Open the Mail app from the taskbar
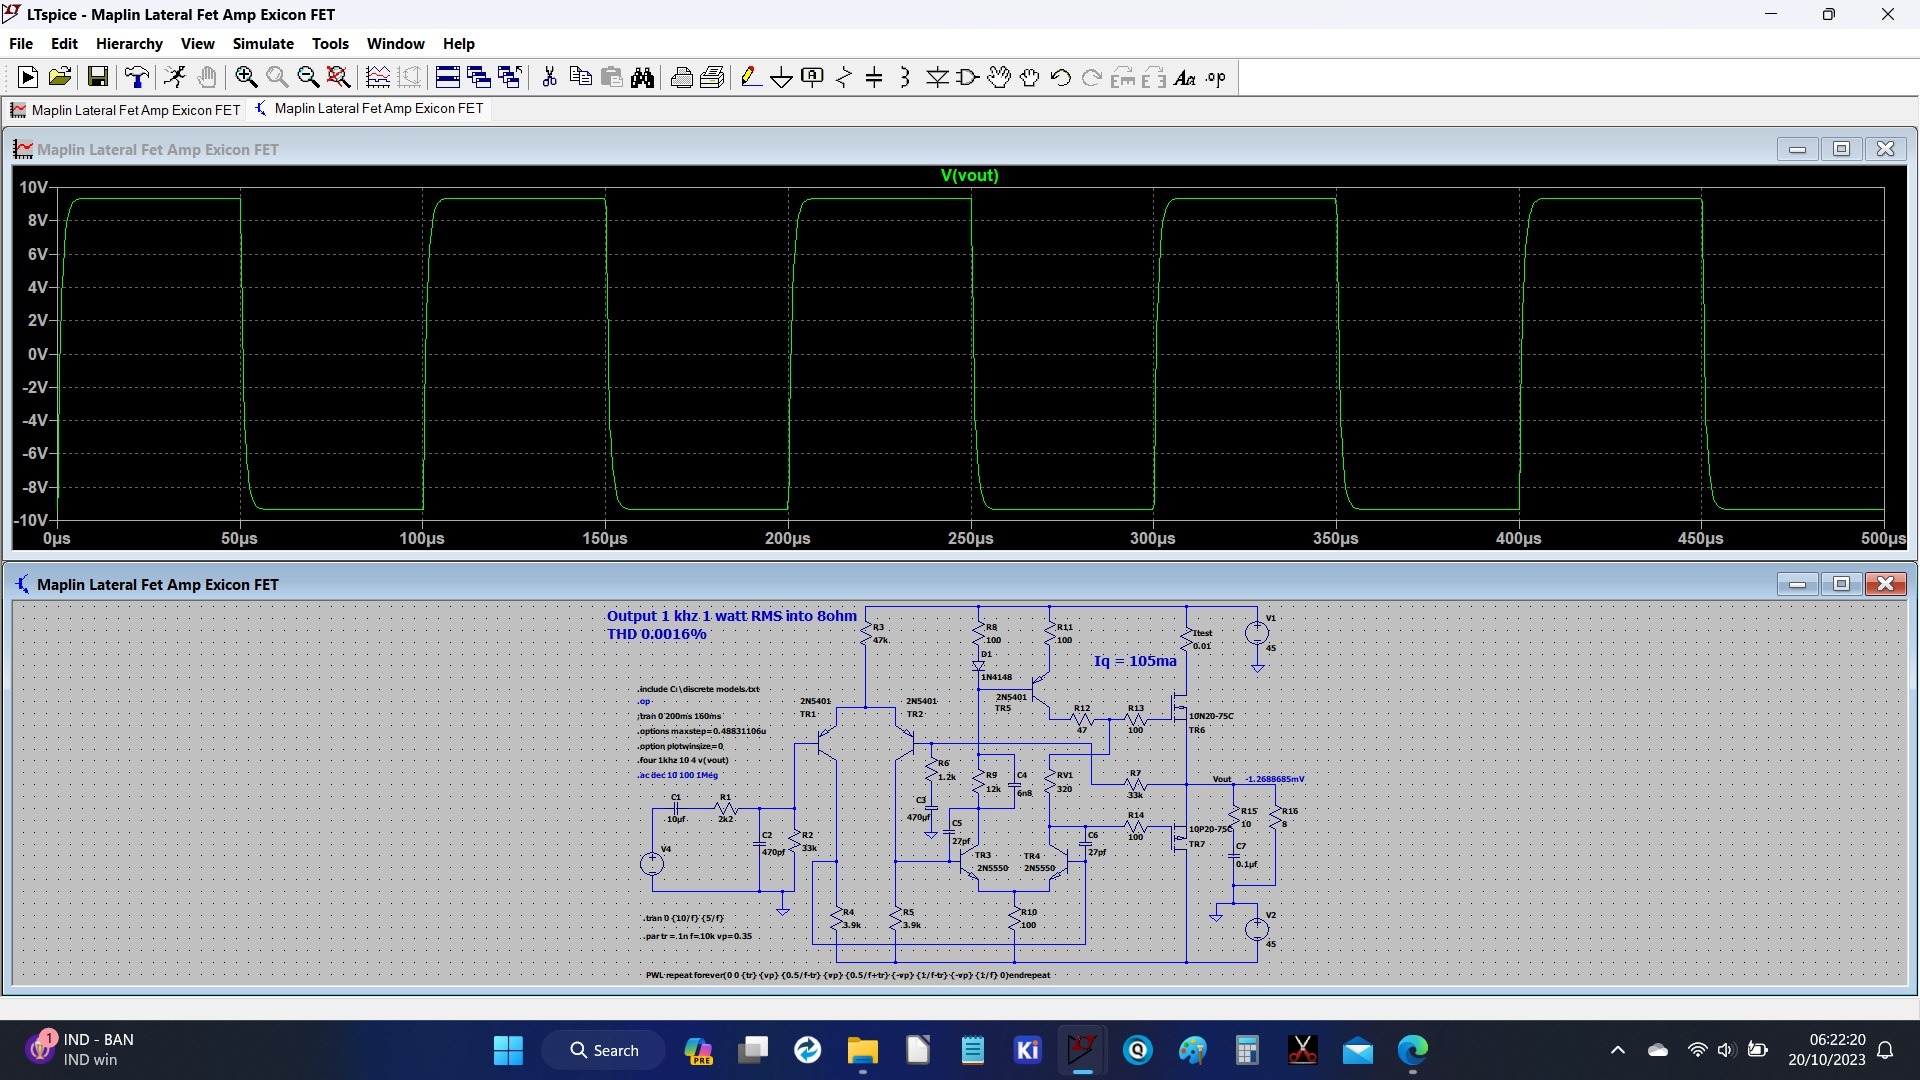The image size is (1920, 1080). (1357, 1050)
